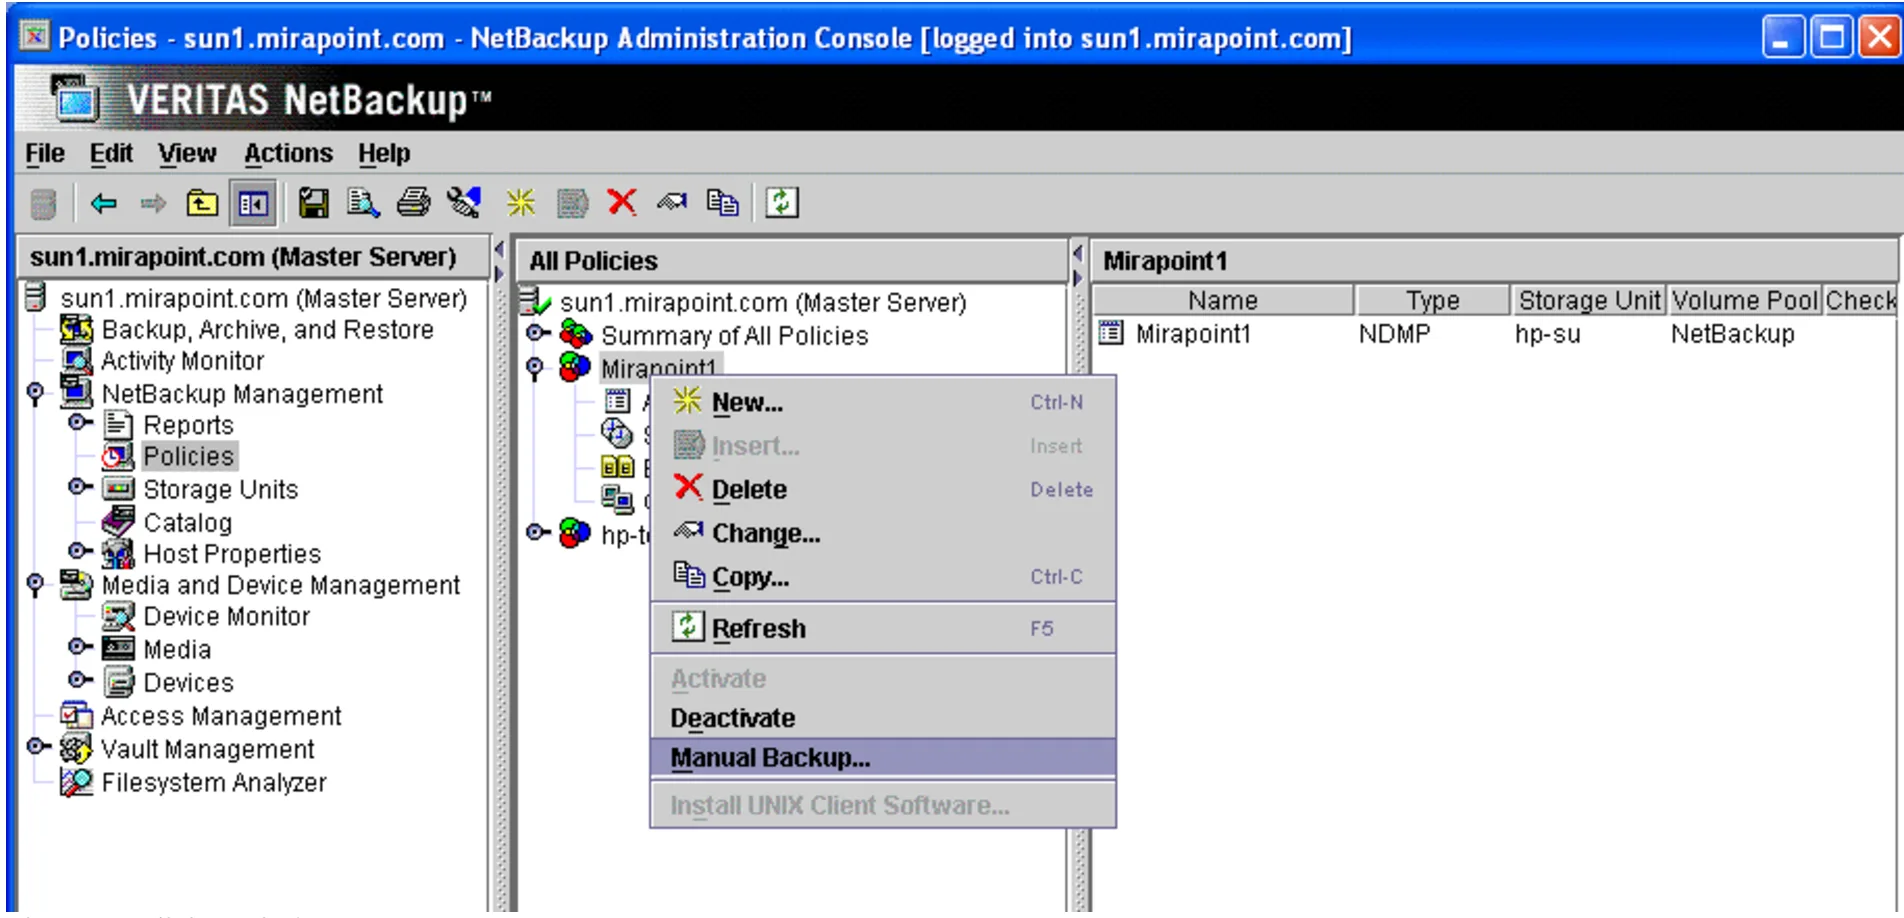Click the Host Properties icon
Screen dimensions: 1904x918
(118, 554)
